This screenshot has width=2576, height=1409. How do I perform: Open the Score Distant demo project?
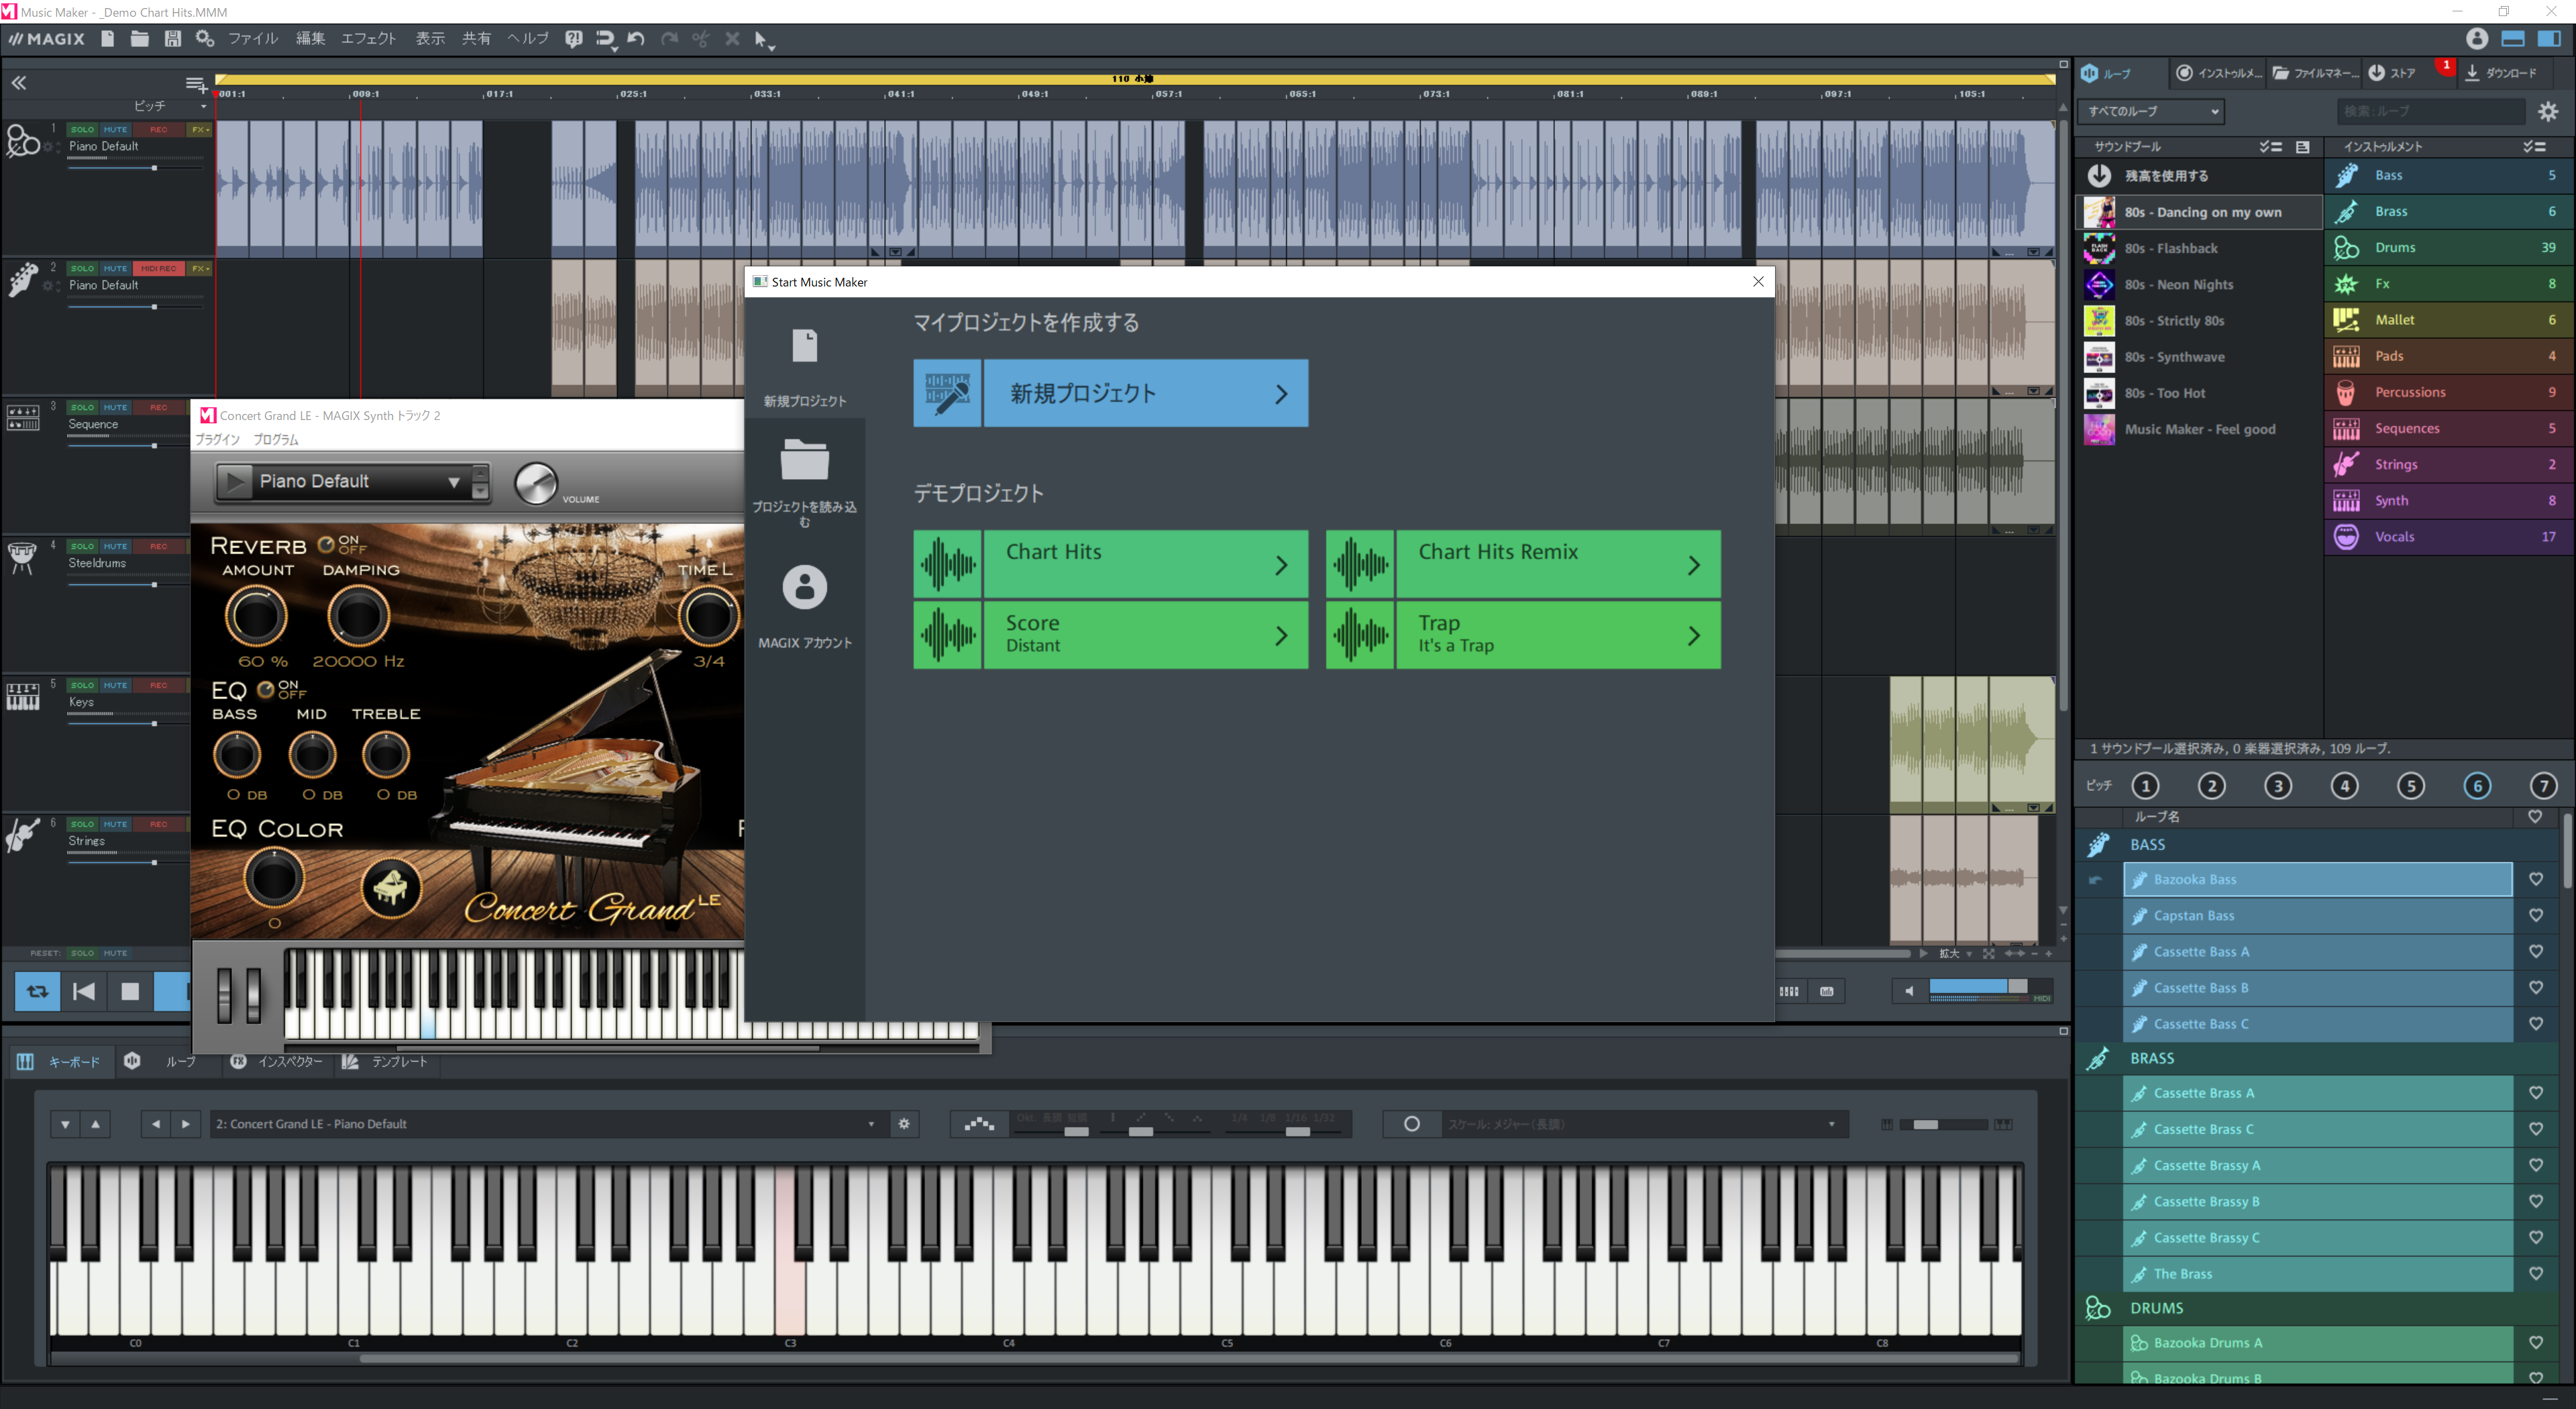click(1110, 634)
